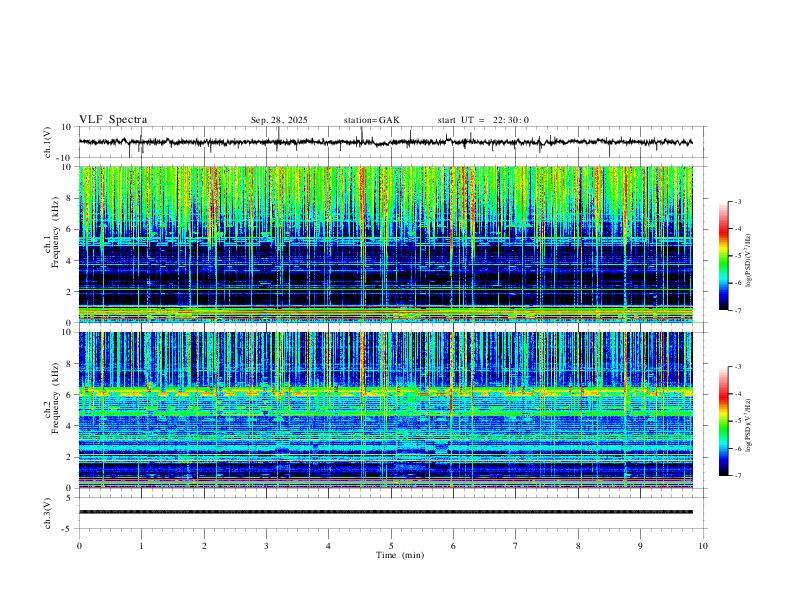Image resolution: width=792 pixels, height=612 pixels.
Task: Select the station=GAK label
Action: (x=371, y=120)
